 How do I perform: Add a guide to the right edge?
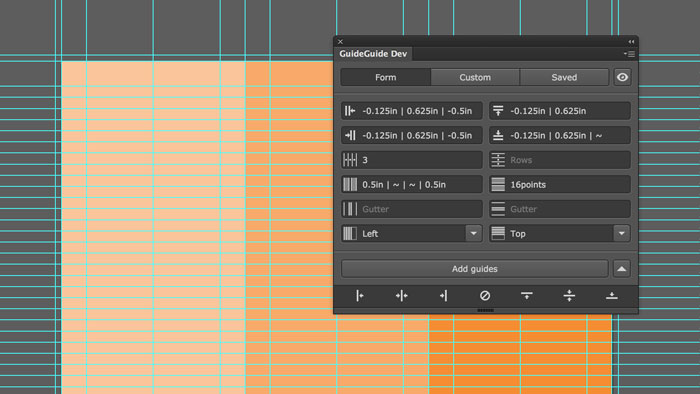click(x=443, y=295)
